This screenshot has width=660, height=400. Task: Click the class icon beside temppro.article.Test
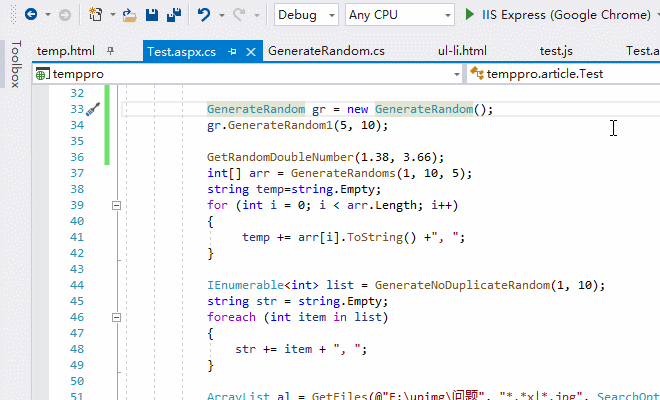477,73
